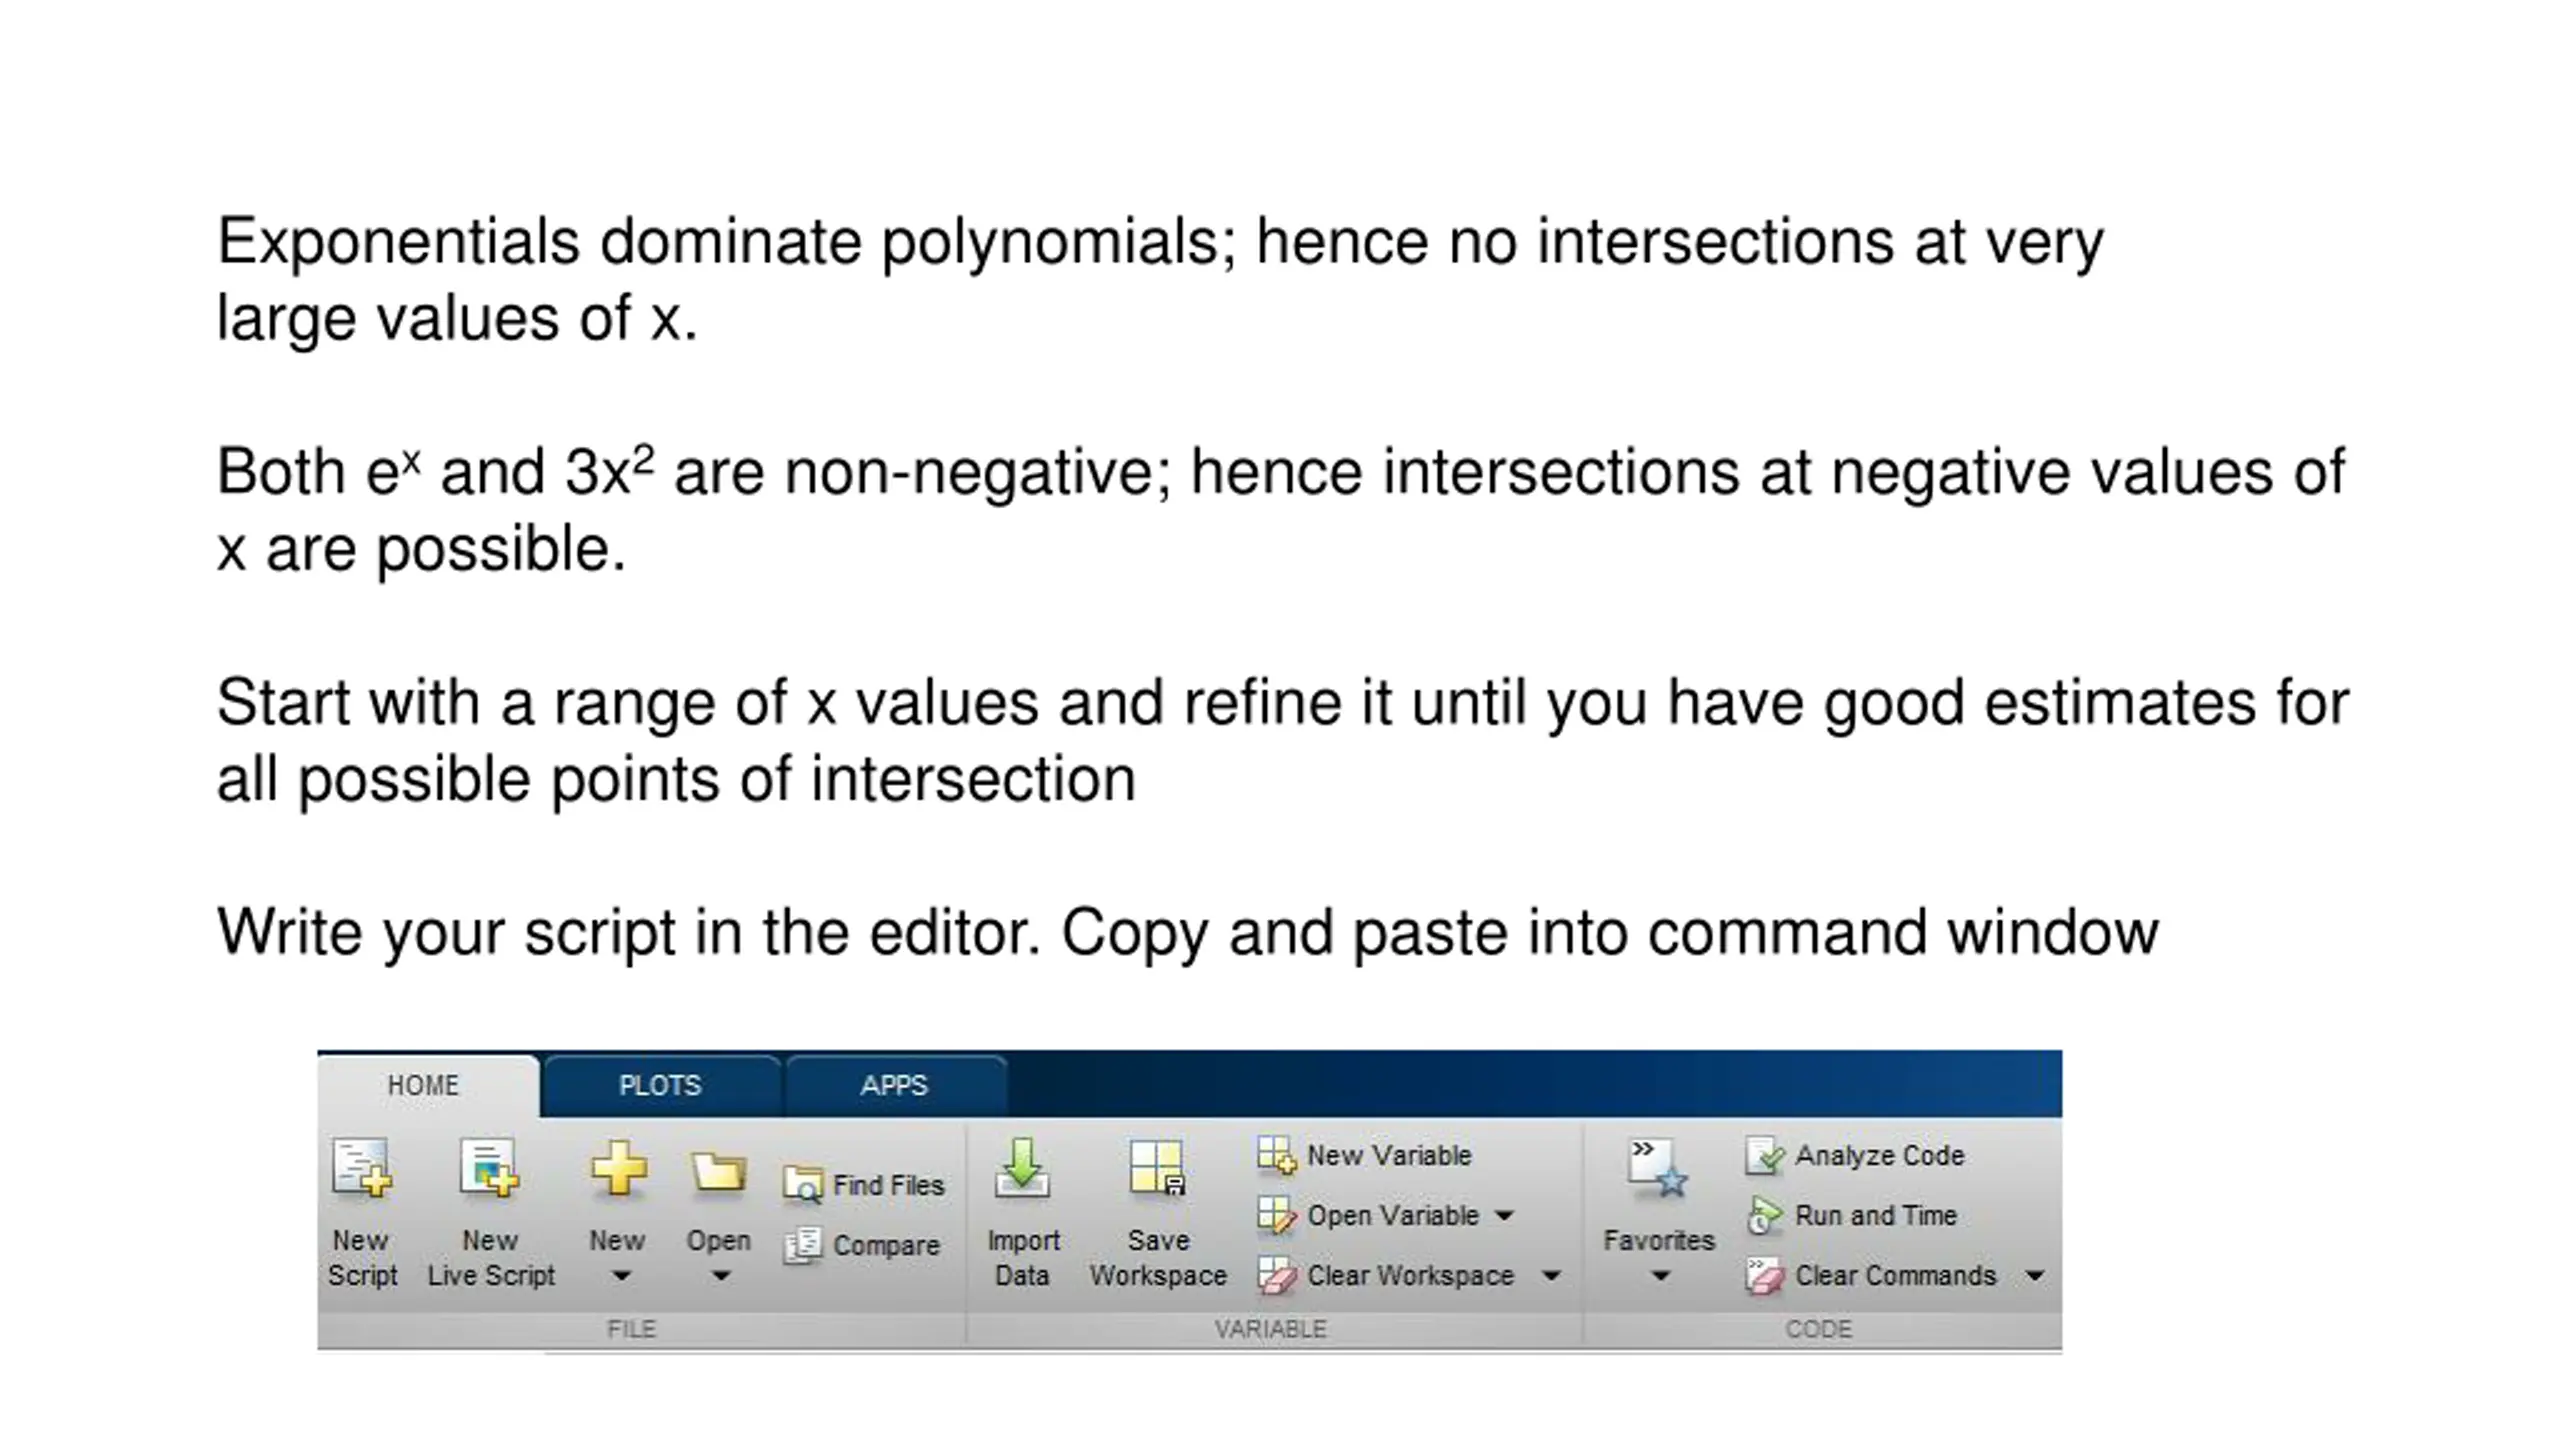Click the Save Workspace label
The image size is (2560, 1440).
pyautogui.click(x=1158, y=1258)
